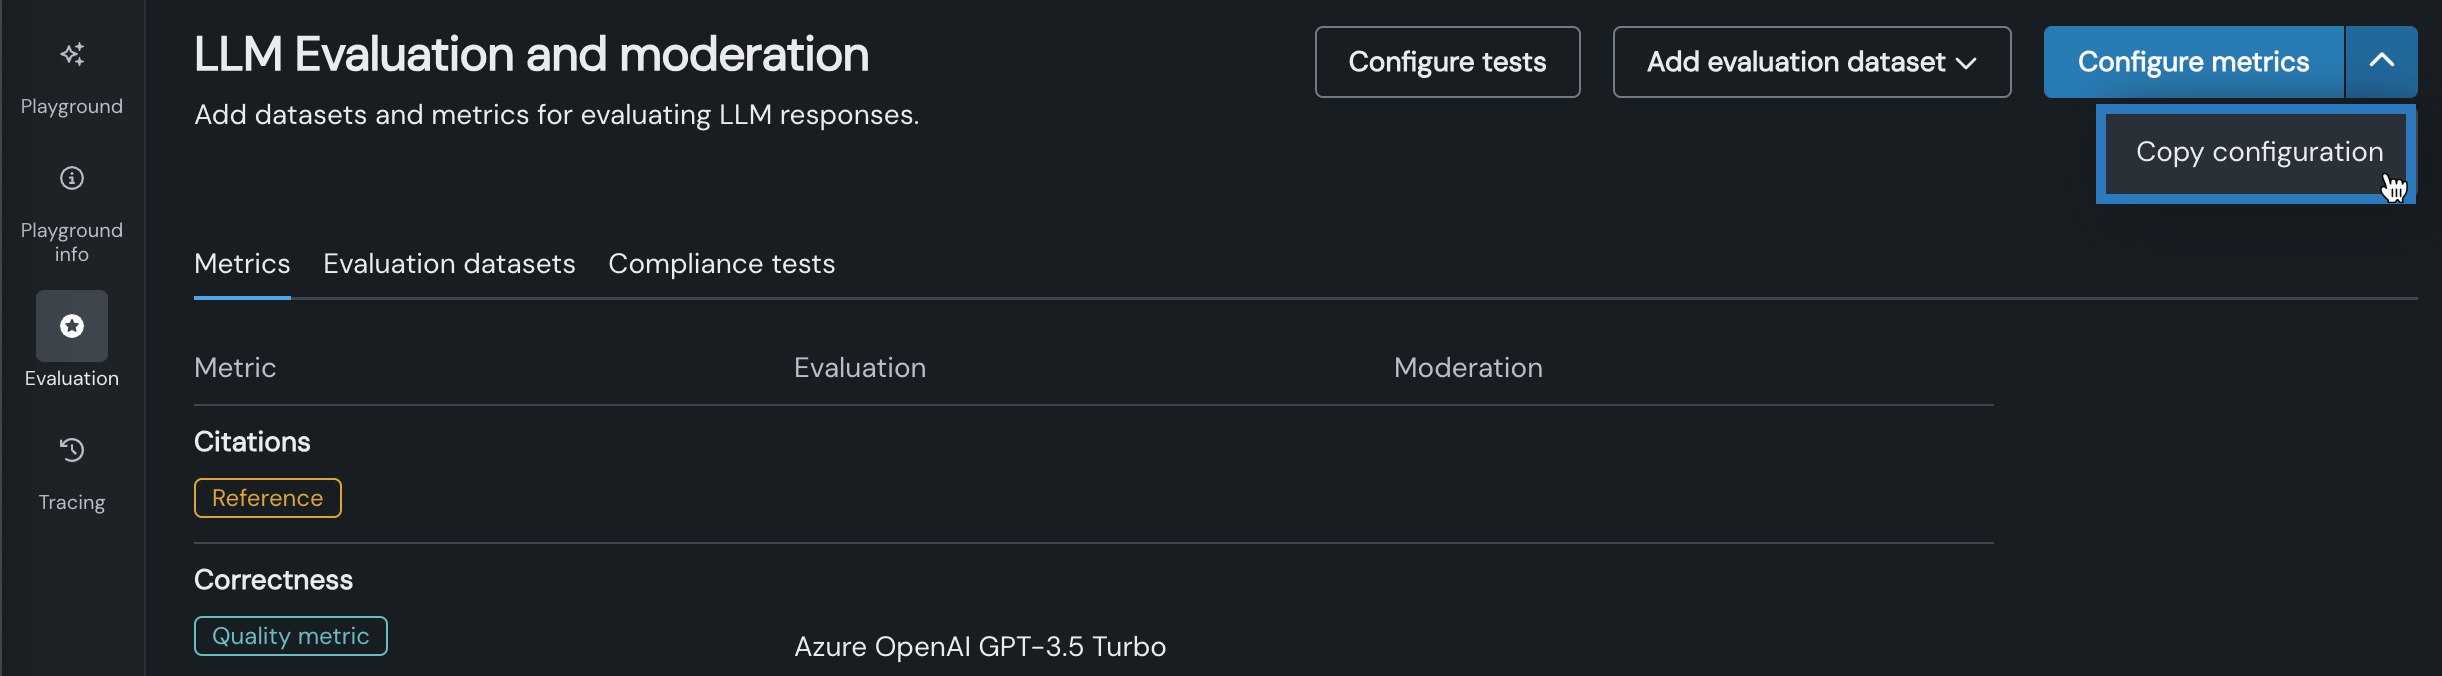Viewport: 2442px width, 676px height.
Task: Open the Playground sparkle icon
Action: tap(72, 54)
